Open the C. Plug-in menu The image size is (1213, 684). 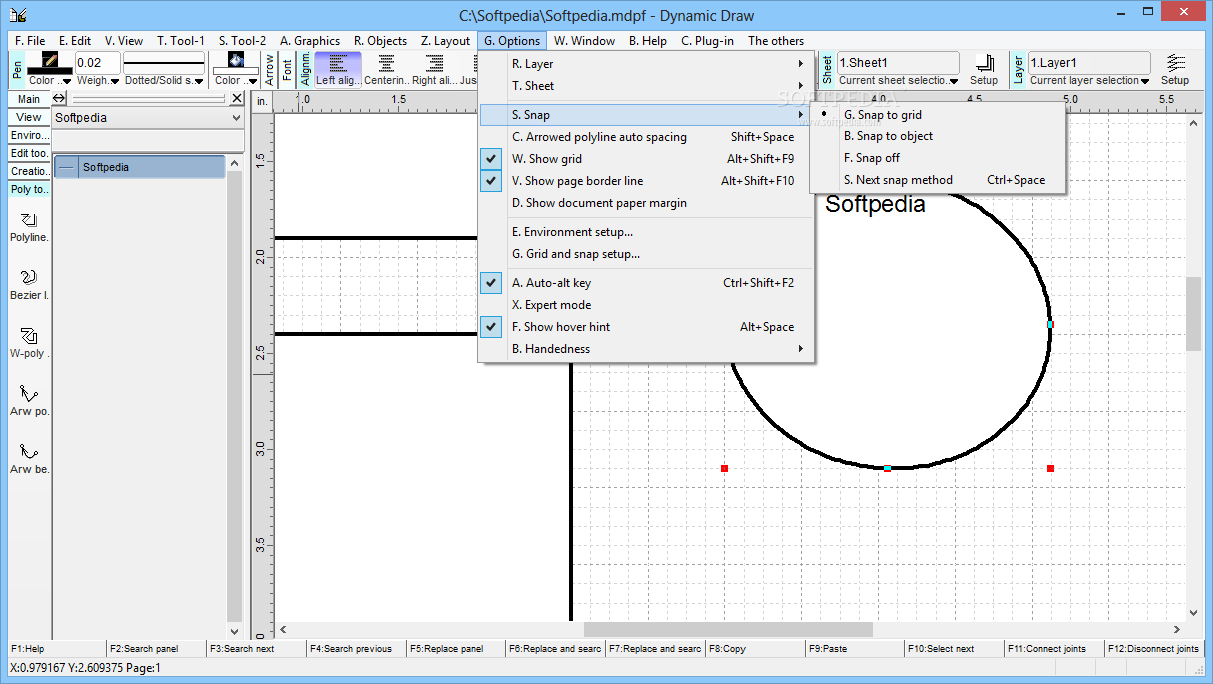click(x=707, y=41)
